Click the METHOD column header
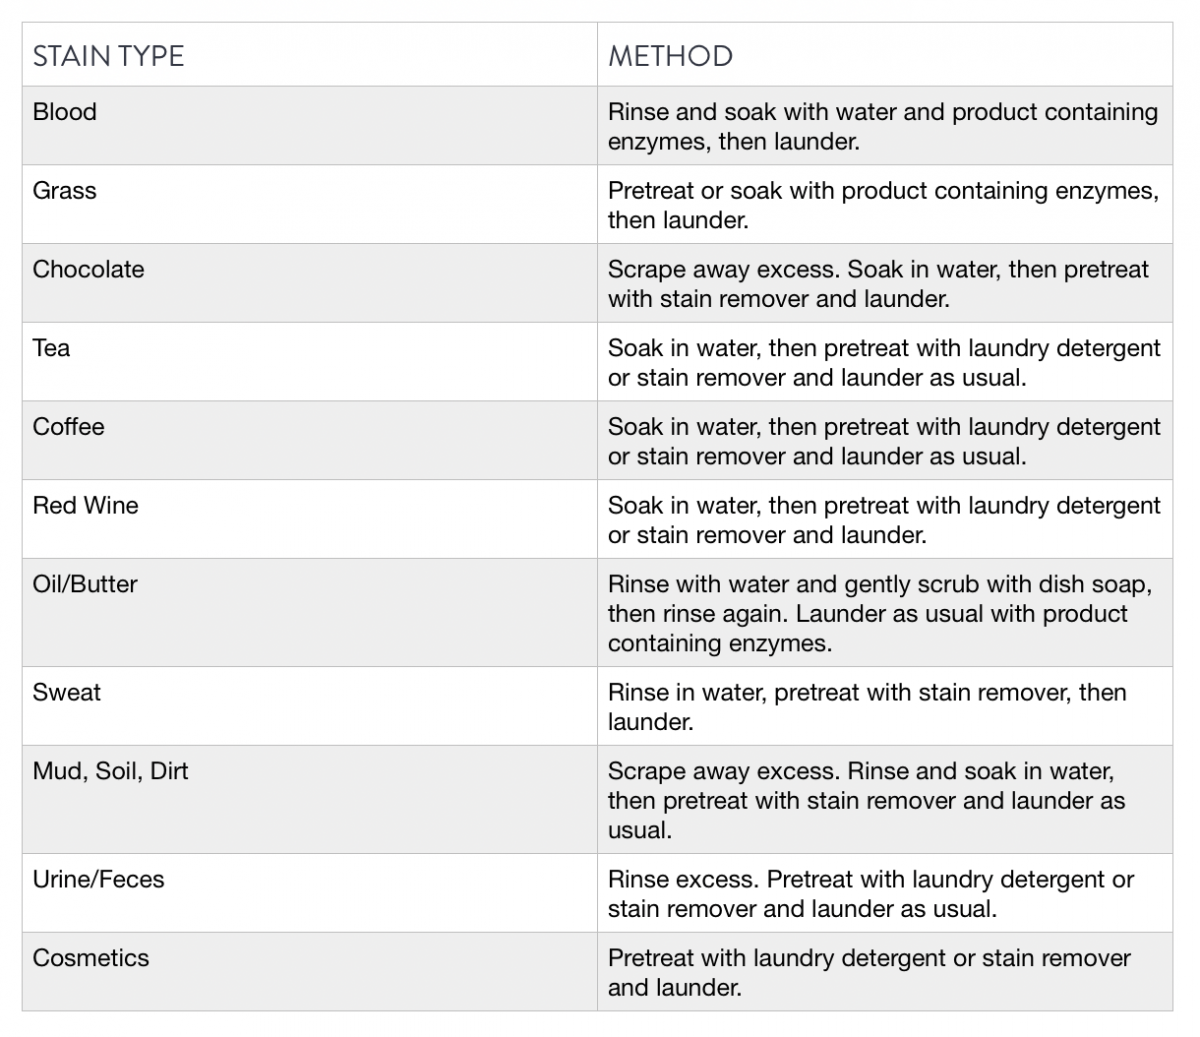 click(670, 56)
